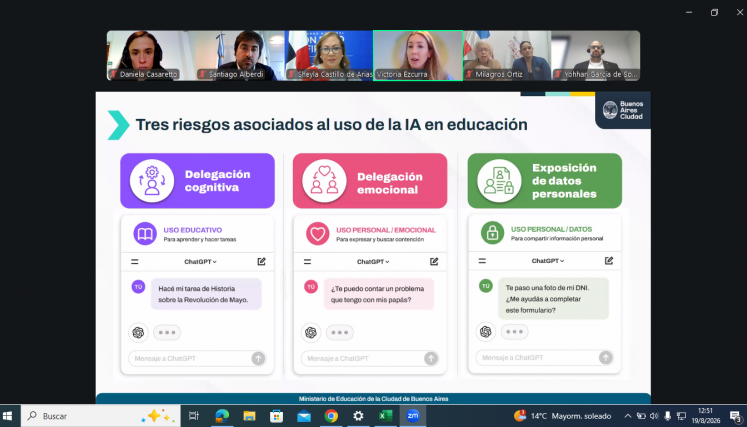747x427 pixels.
Task: Open Microsoft Store from taskbar
Action: (276, 416)
